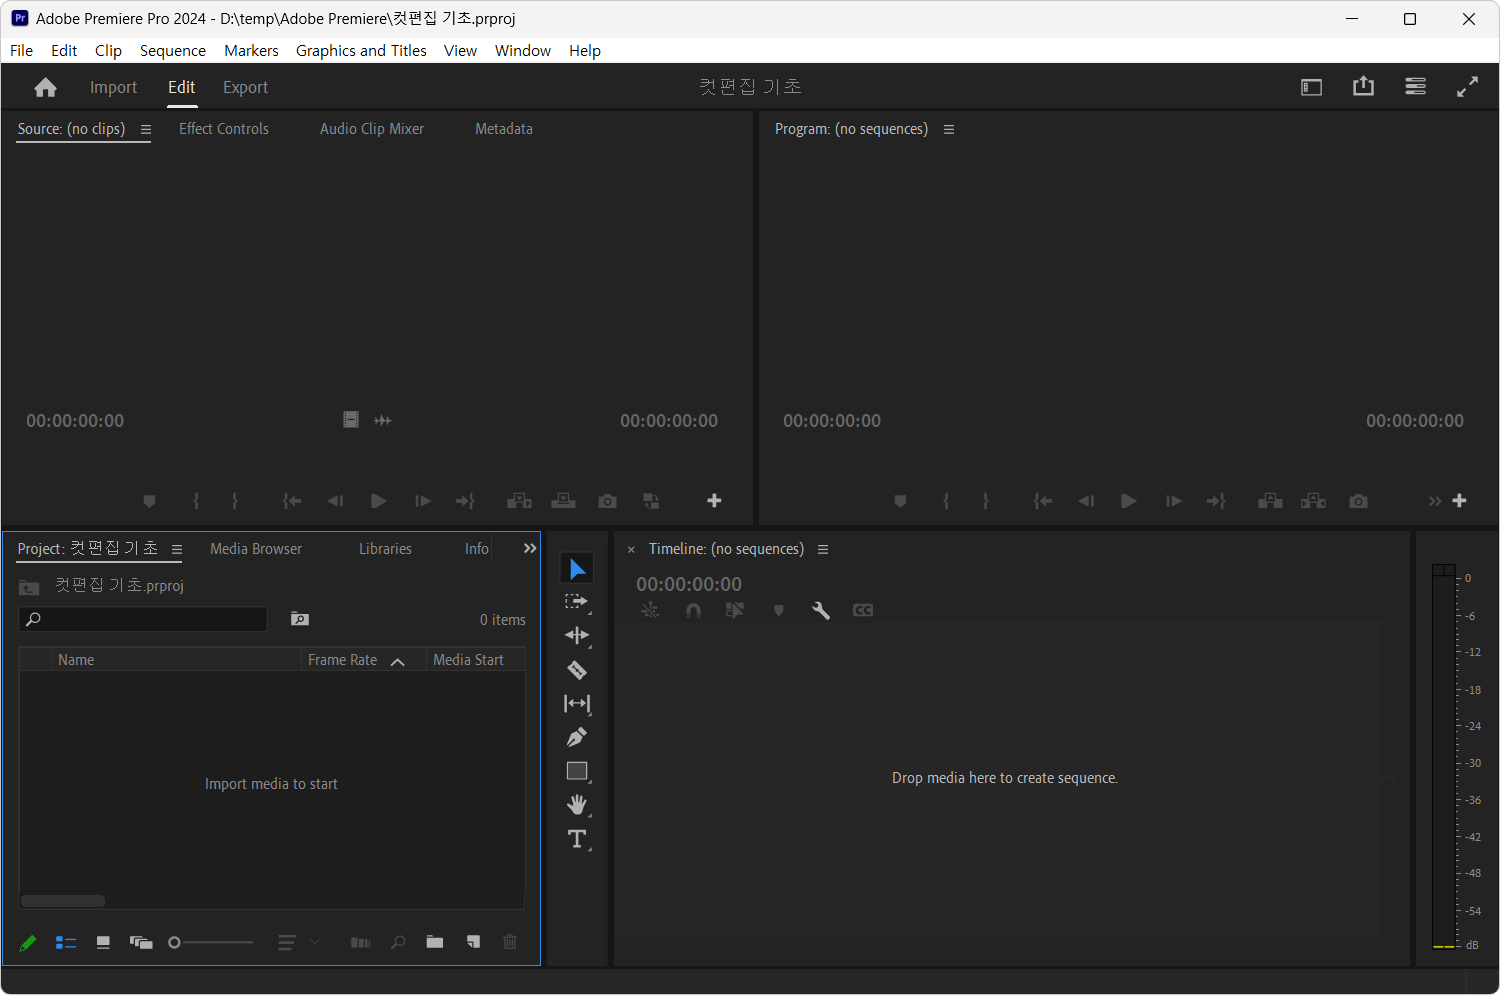Click Source monitor Export Frame camera icon

[x=607, y=501]
